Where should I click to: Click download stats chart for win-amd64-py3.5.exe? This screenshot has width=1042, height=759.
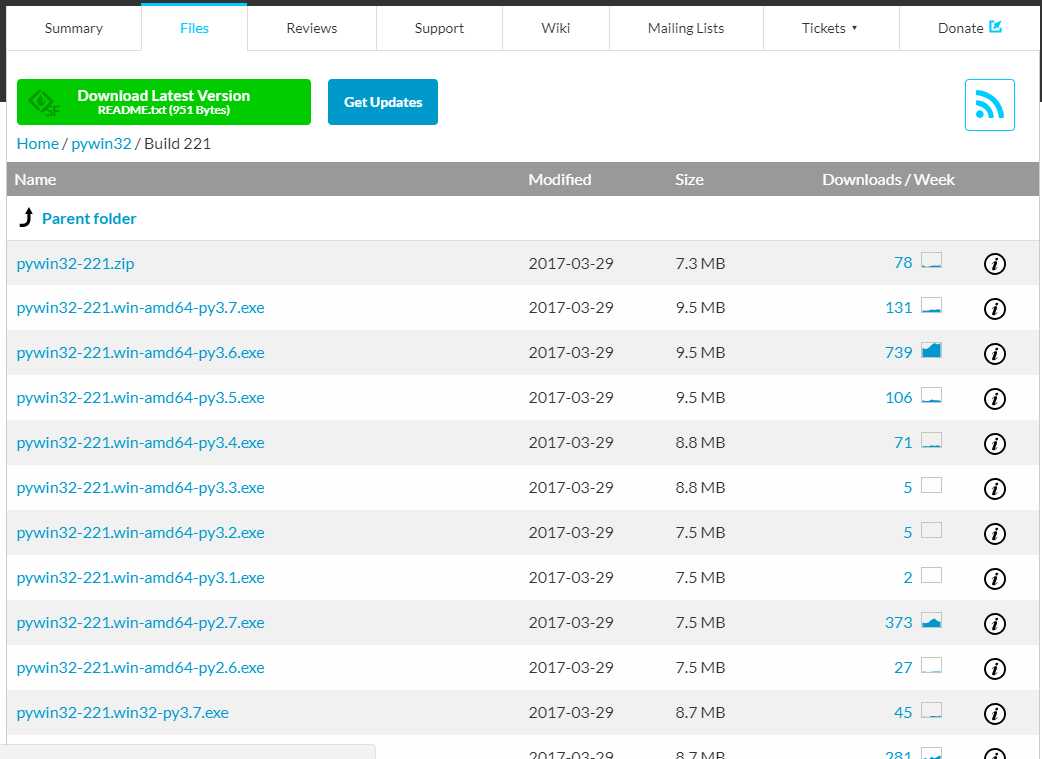click(931, 395)
